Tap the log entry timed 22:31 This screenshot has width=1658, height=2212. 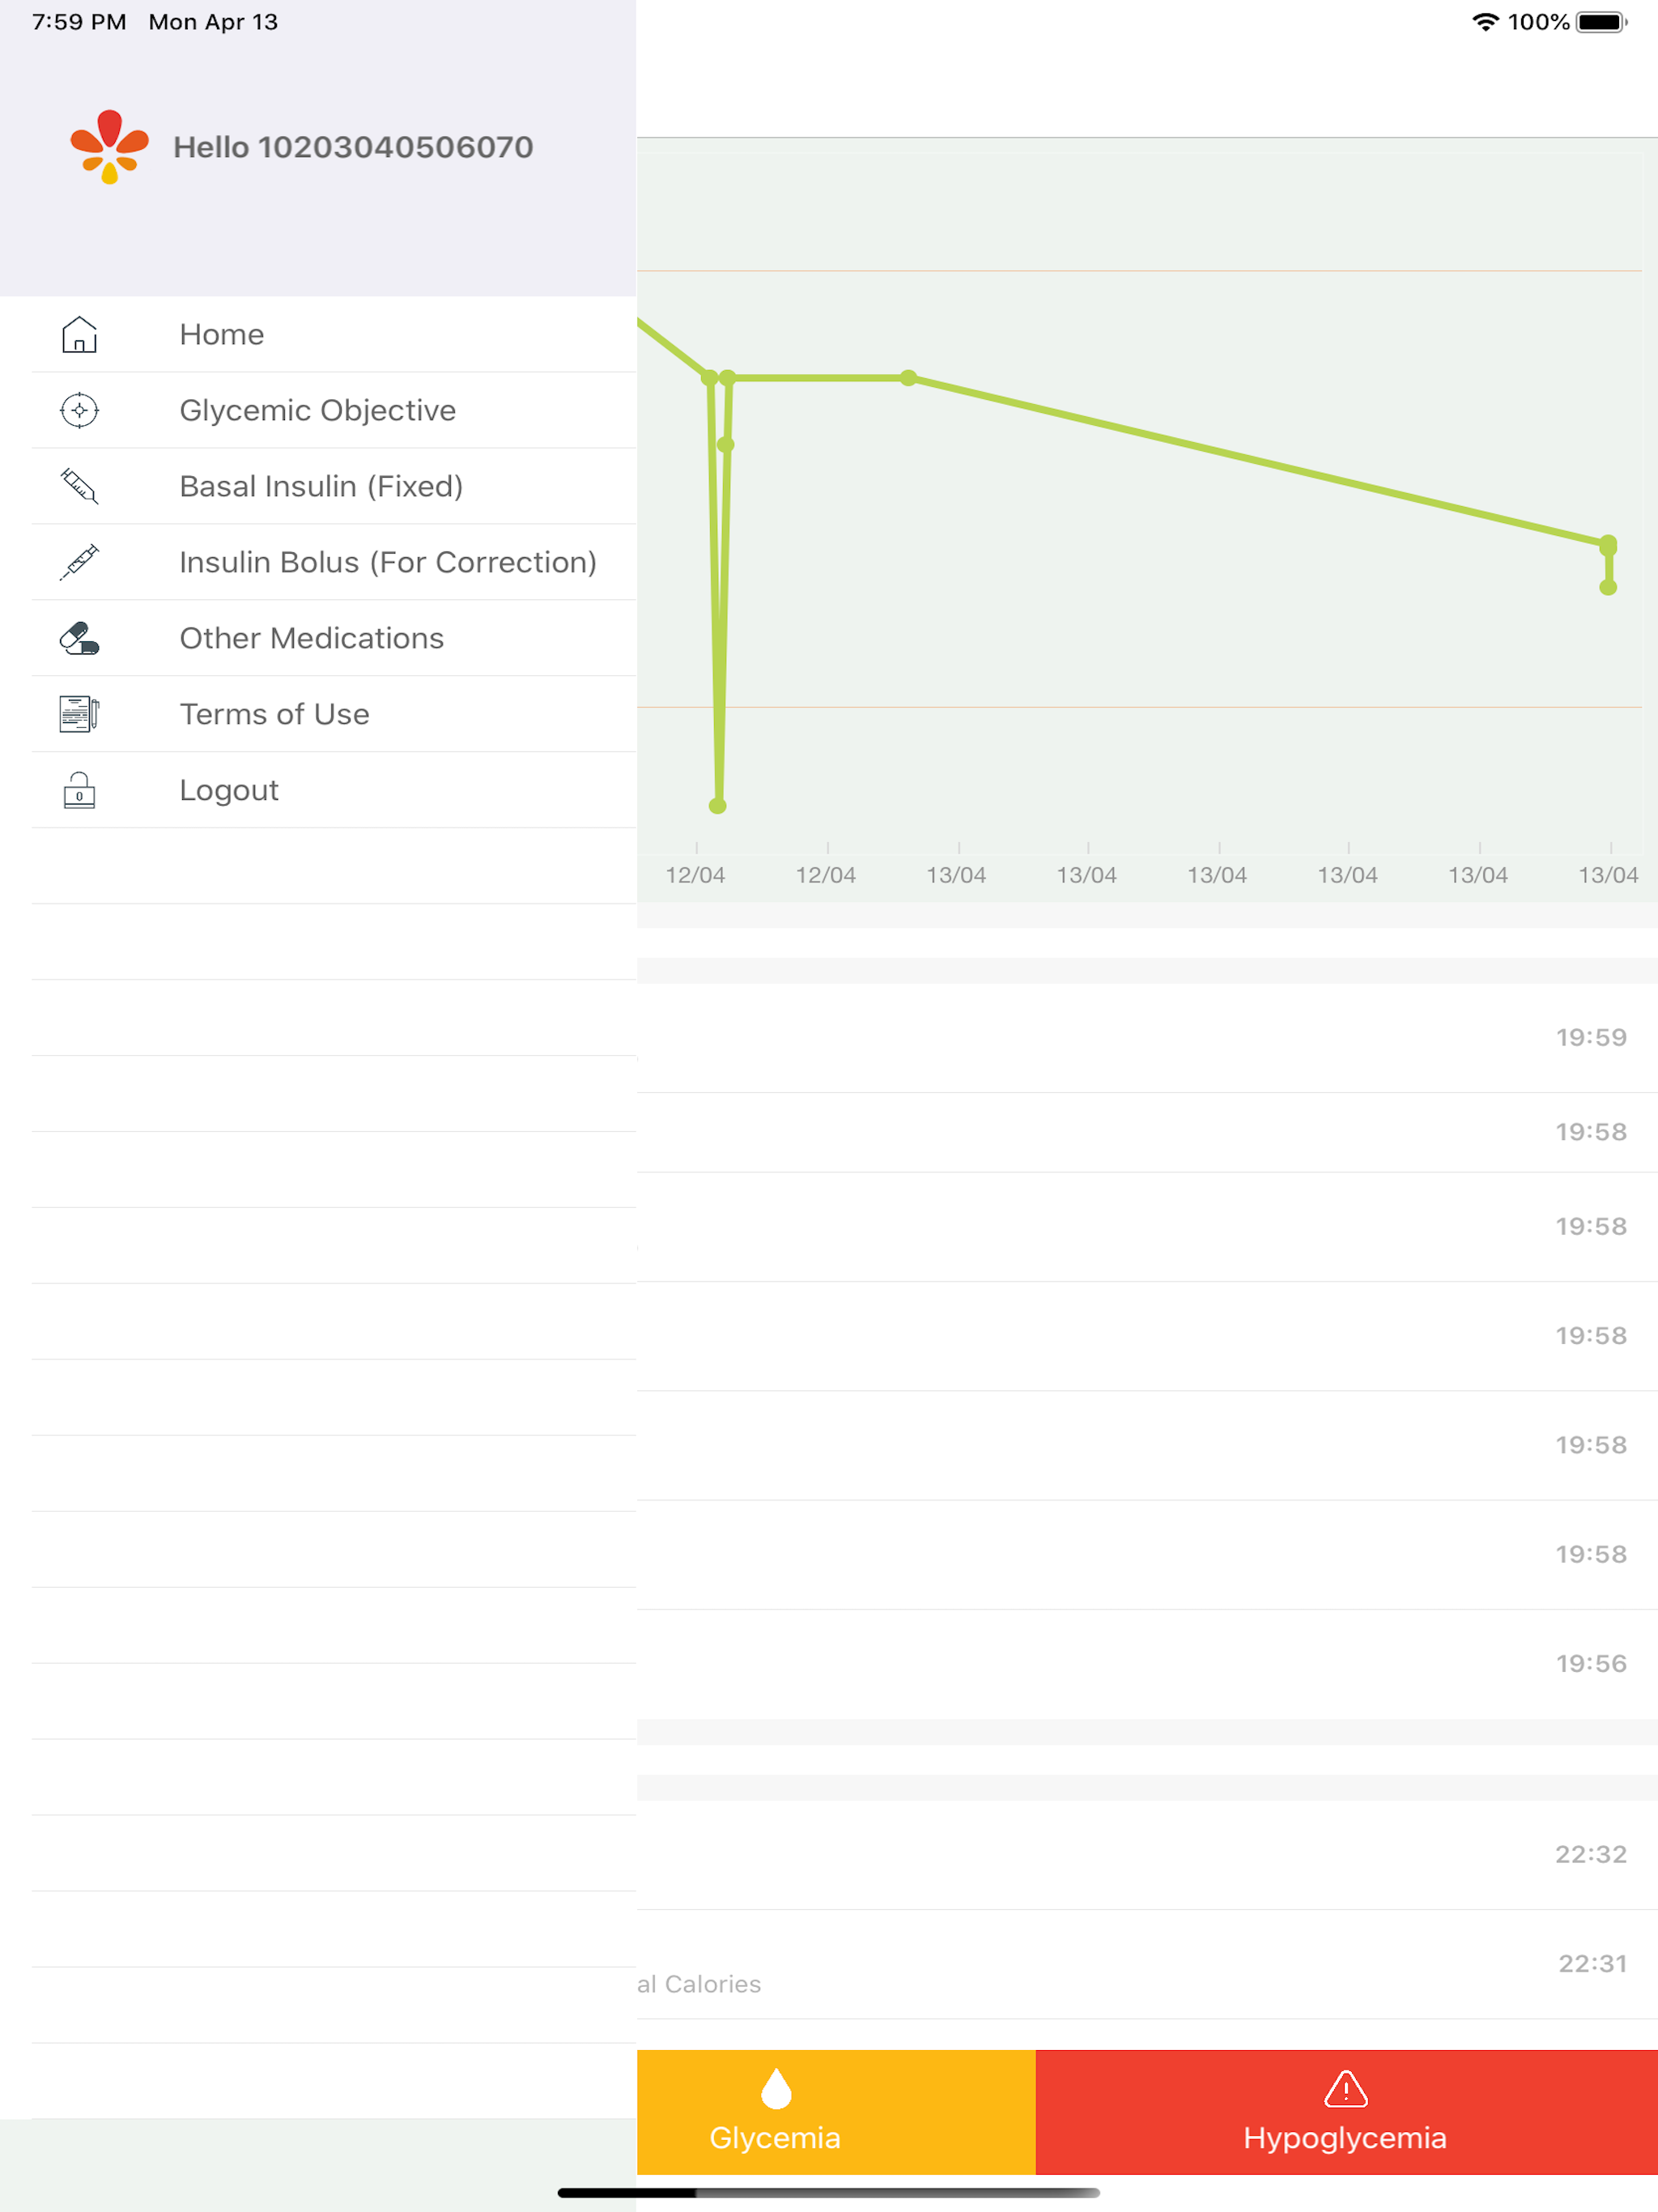1147,1964
